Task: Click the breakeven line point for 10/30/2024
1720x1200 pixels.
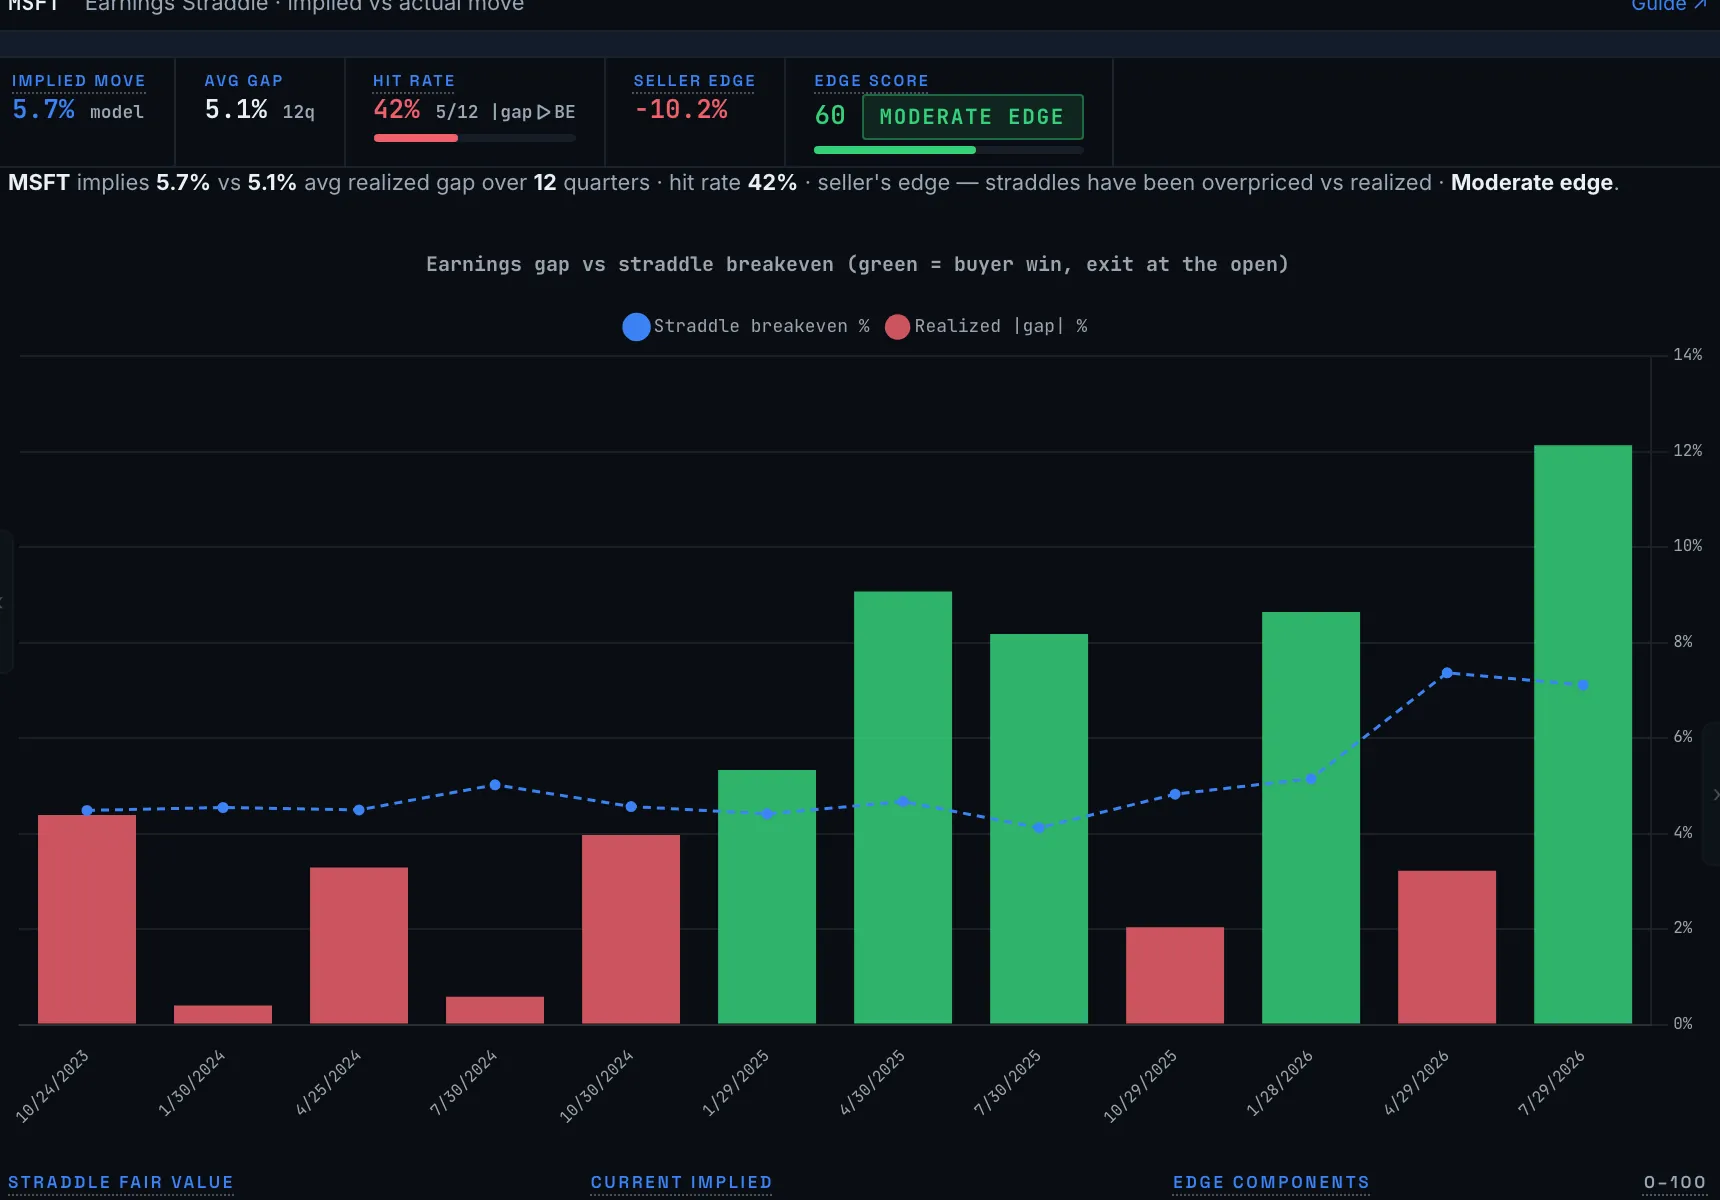Action: 631,806
